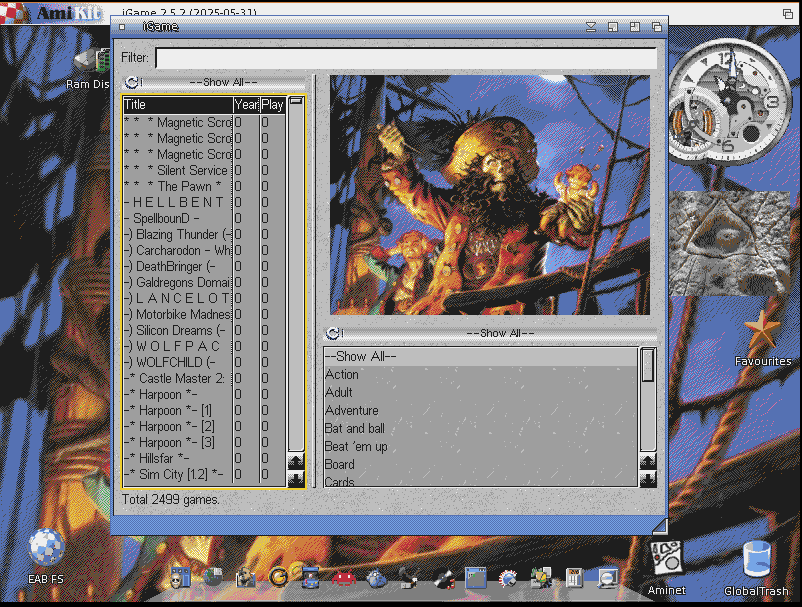Select the Silicon Dreams game row

point(205,330)
